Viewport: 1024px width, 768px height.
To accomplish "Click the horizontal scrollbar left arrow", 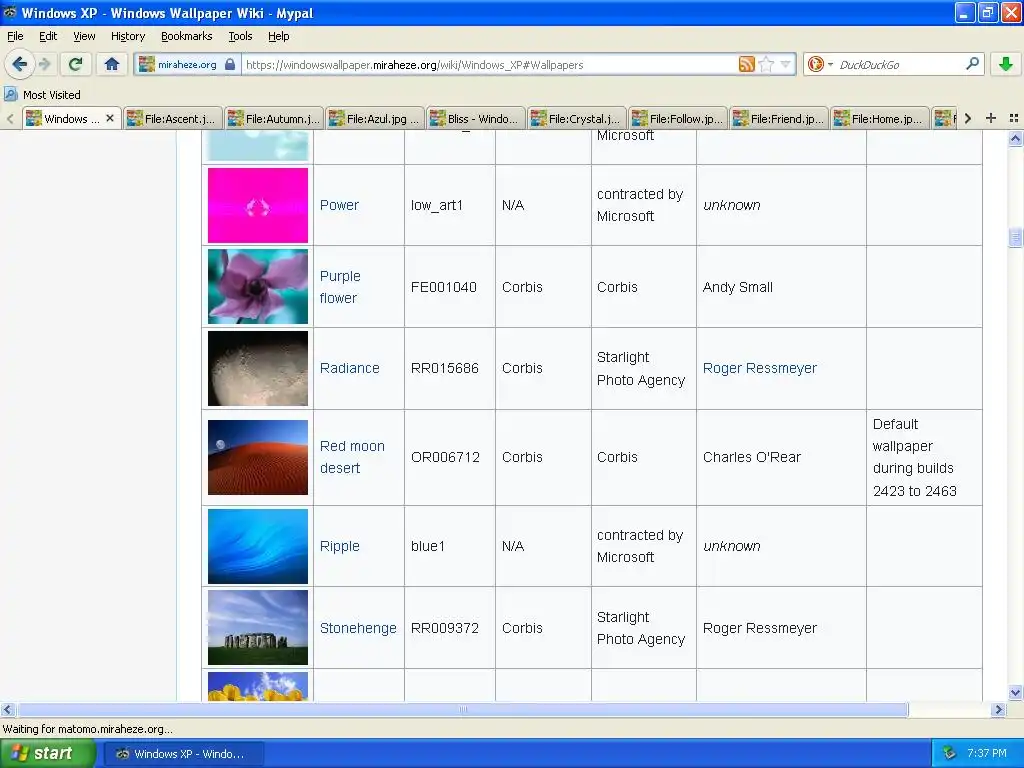I will [7, 709].
